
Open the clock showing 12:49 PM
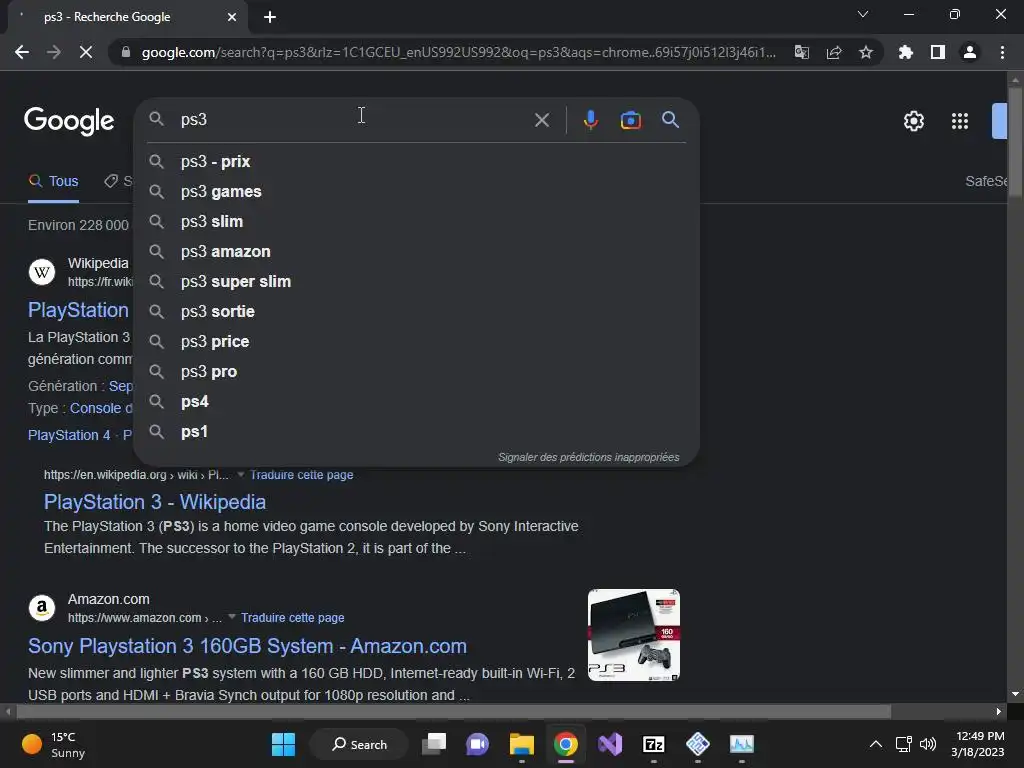[x=977, y=744]
